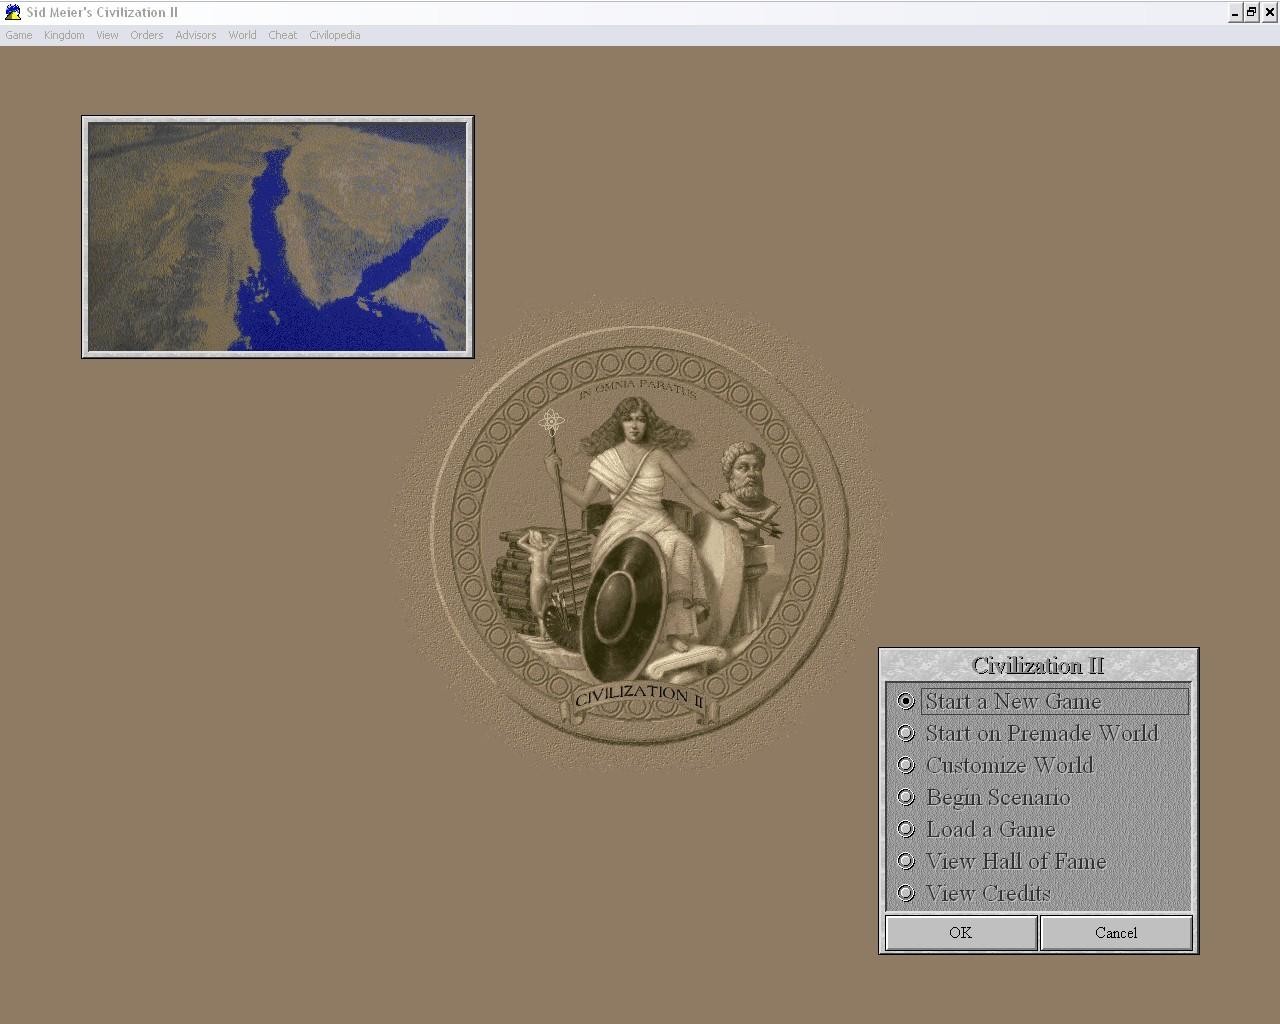Screen dimensions: 1280x1024
Task: Open the World menu
Action: 242,35
